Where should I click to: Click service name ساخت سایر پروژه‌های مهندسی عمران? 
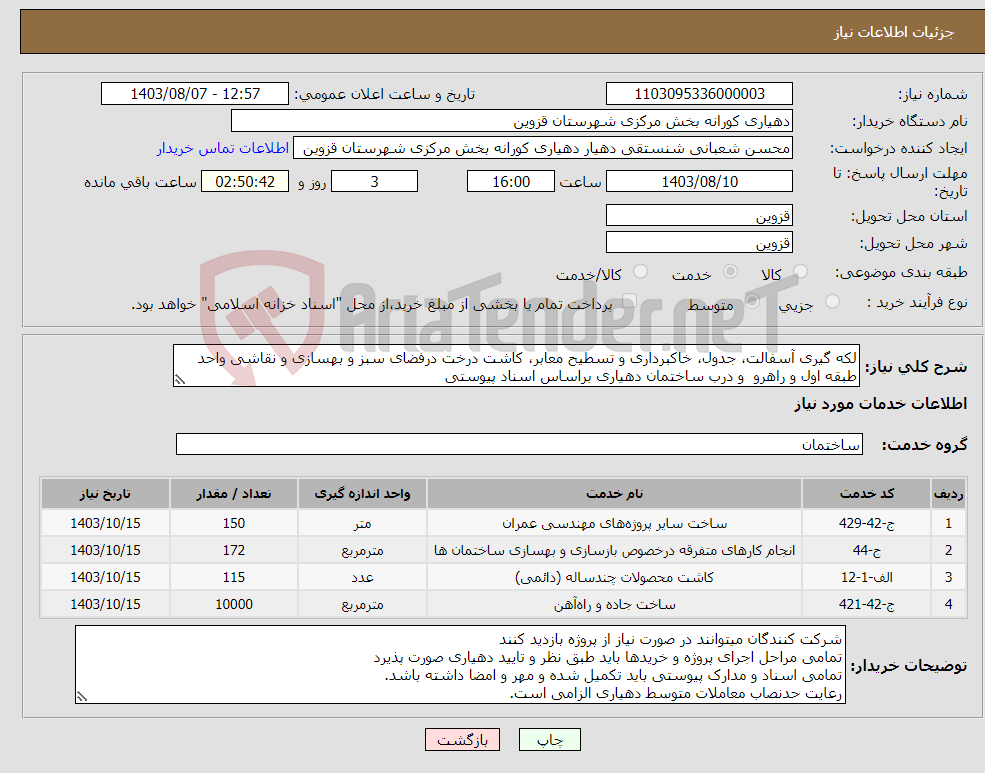tap(614, 523)
